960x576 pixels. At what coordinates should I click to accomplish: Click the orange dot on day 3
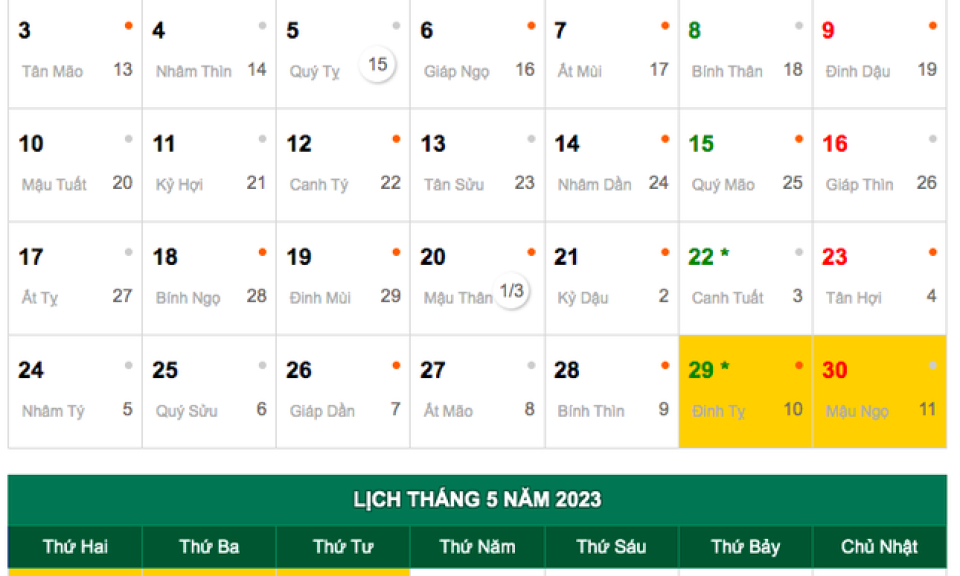point(129,26)
